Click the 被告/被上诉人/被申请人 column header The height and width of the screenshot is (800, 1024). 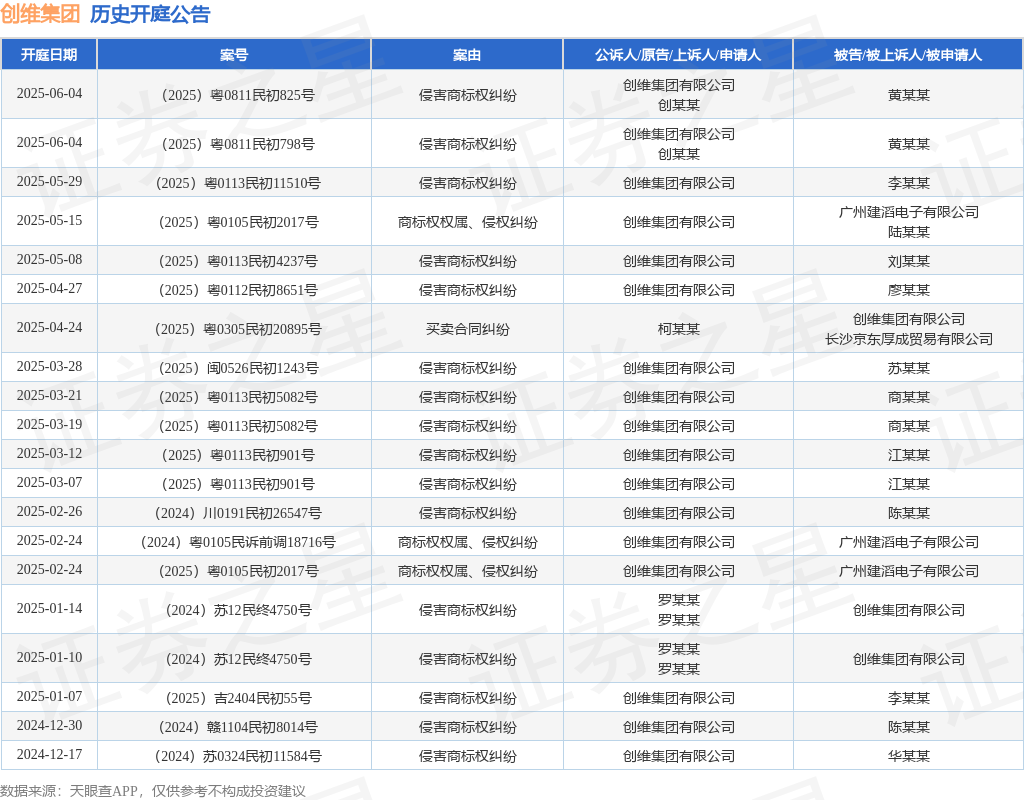[908, 55]
